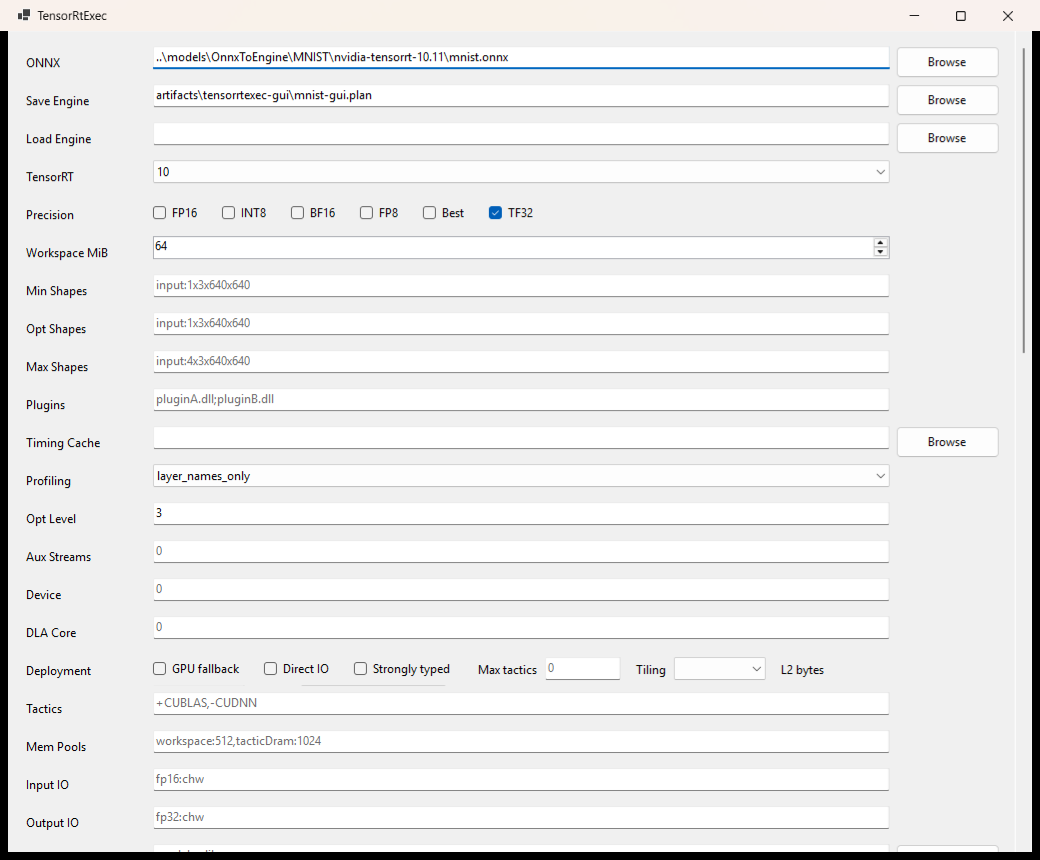Browse for the Load Engine file
This screenshot has height=860, width=1040.
click(x=947, y=138)
